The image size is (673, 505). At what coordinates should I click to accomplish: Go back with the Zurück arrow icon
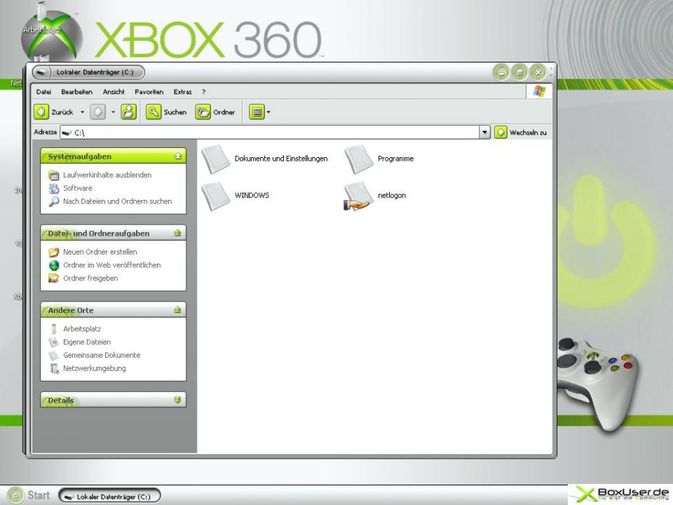42,112
